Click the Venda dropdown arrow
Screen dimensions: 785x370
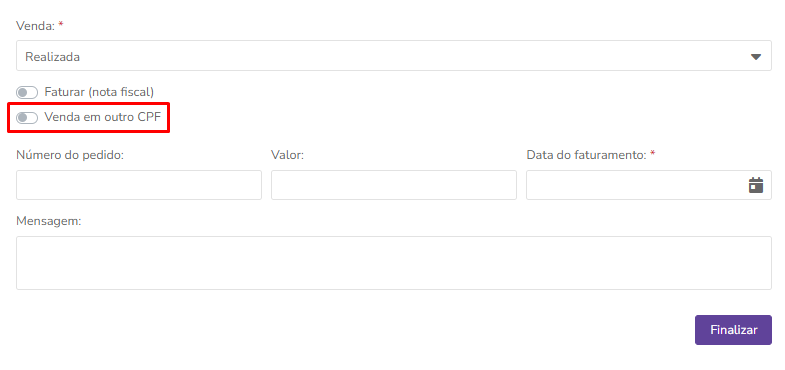point(755,57)
